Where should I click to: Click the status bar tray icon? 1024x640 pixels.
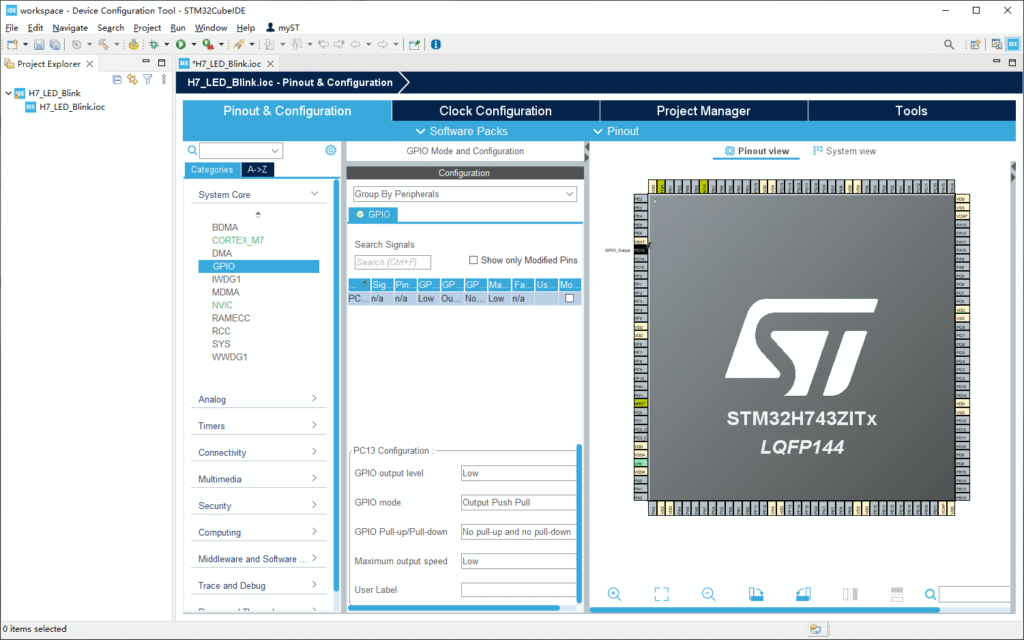click(816, 629)
